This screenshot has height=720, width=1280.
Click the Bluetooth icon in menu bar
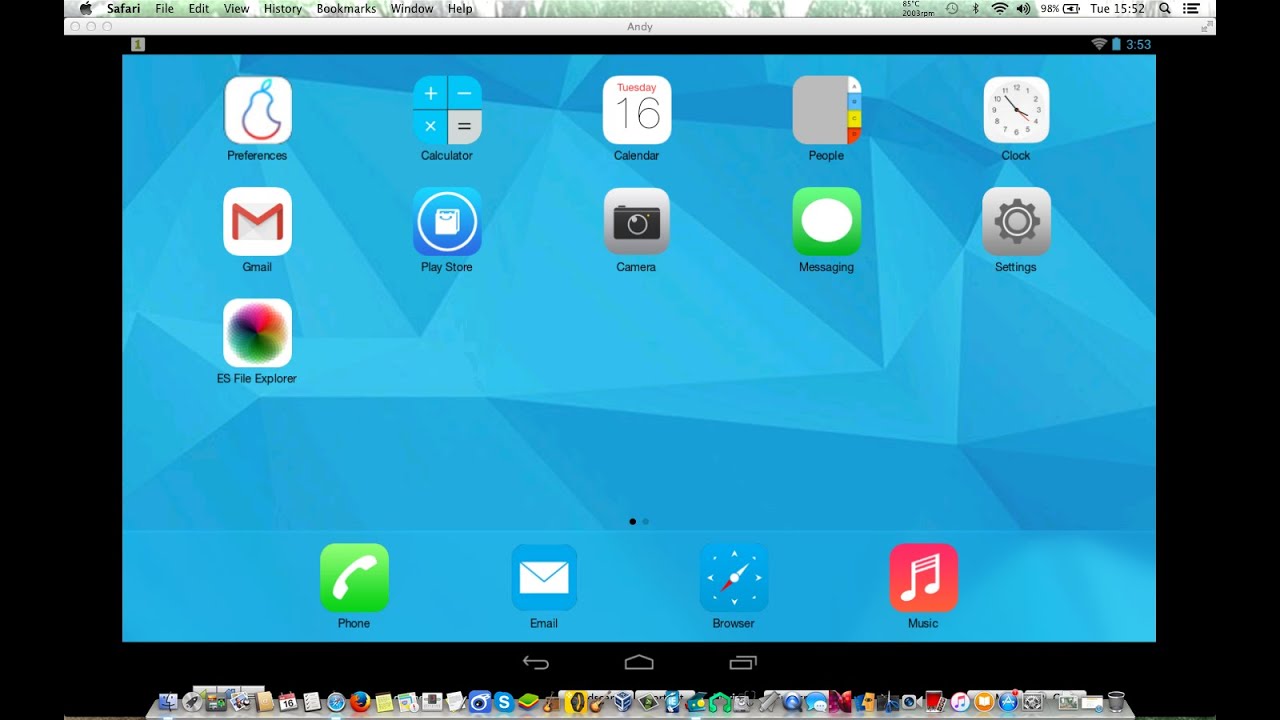pos(976,9)
